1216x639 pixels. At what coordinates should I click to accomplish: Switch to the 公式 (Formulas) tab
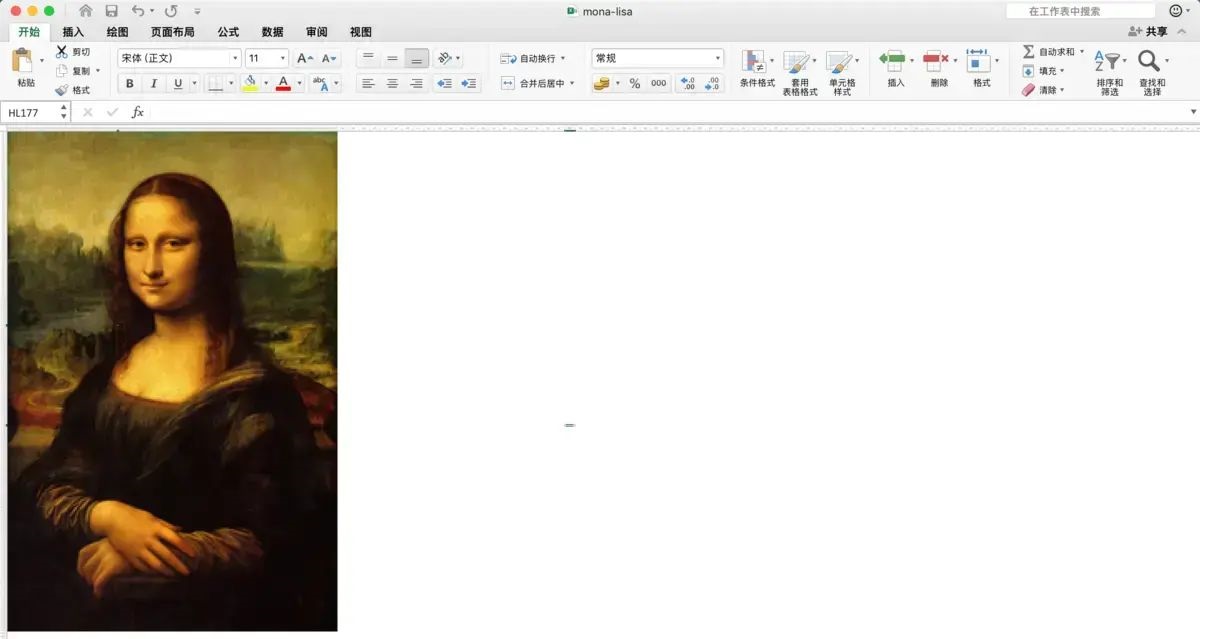228,32
